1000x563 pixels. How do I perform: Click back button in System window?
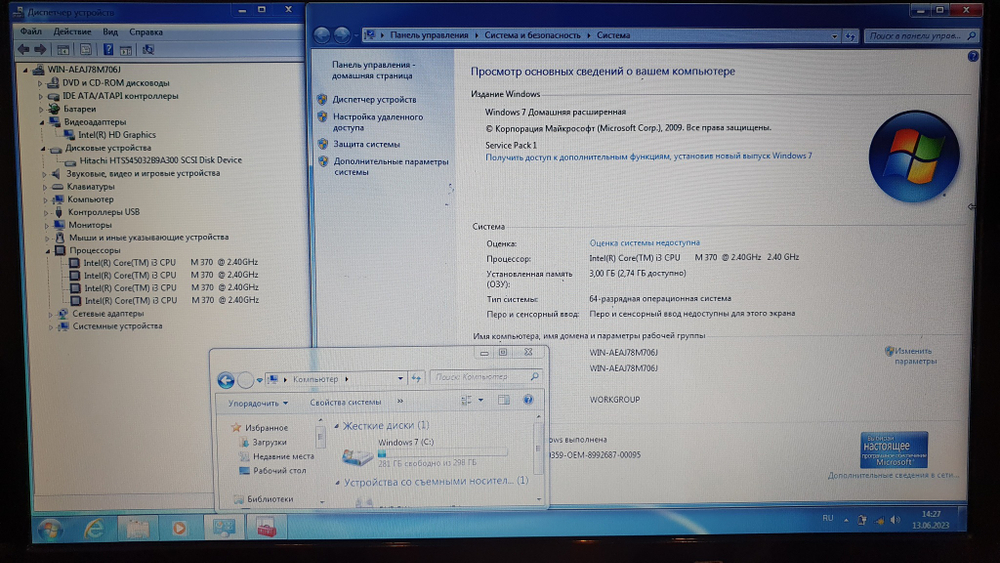click(x=321, y=35)
